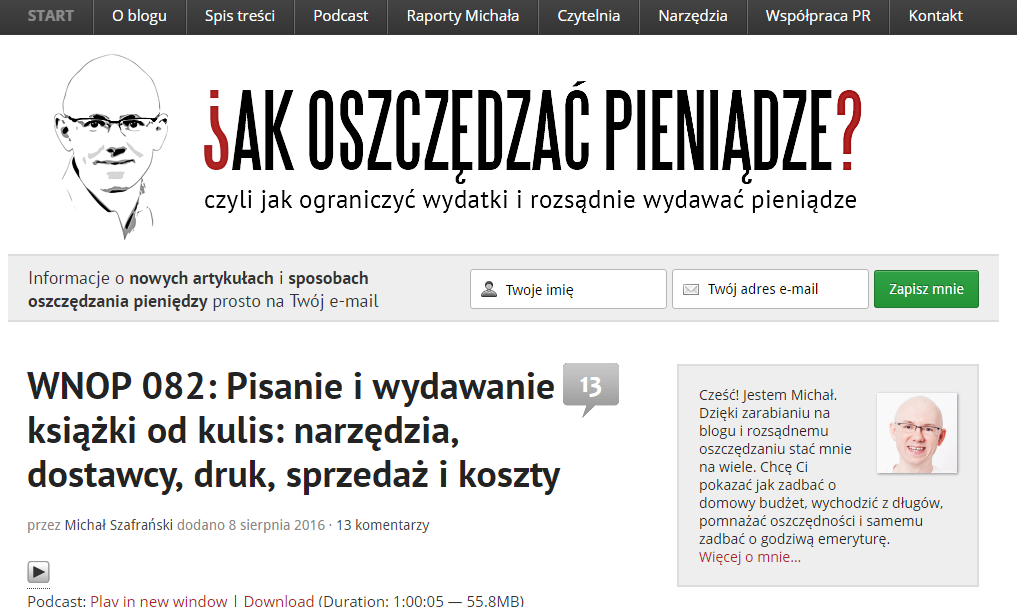Screen dimensions: 1017x607
Task: Focus the Twój adres e-mail field
Action: tap(770, 289)
